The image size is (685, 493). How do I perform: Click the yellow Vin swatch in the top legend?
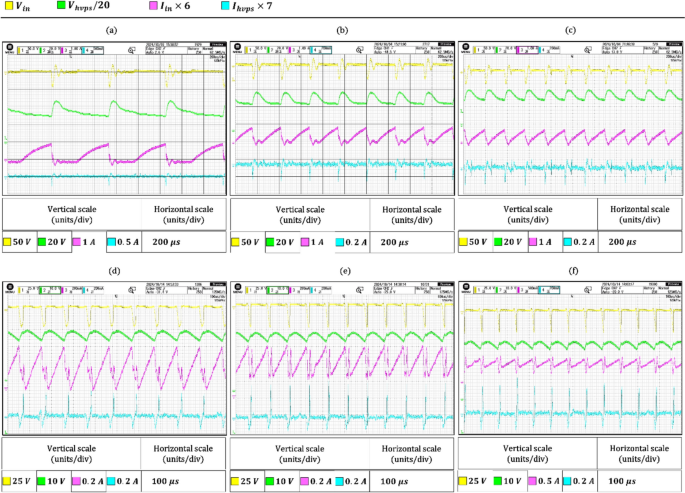(9, 6)
